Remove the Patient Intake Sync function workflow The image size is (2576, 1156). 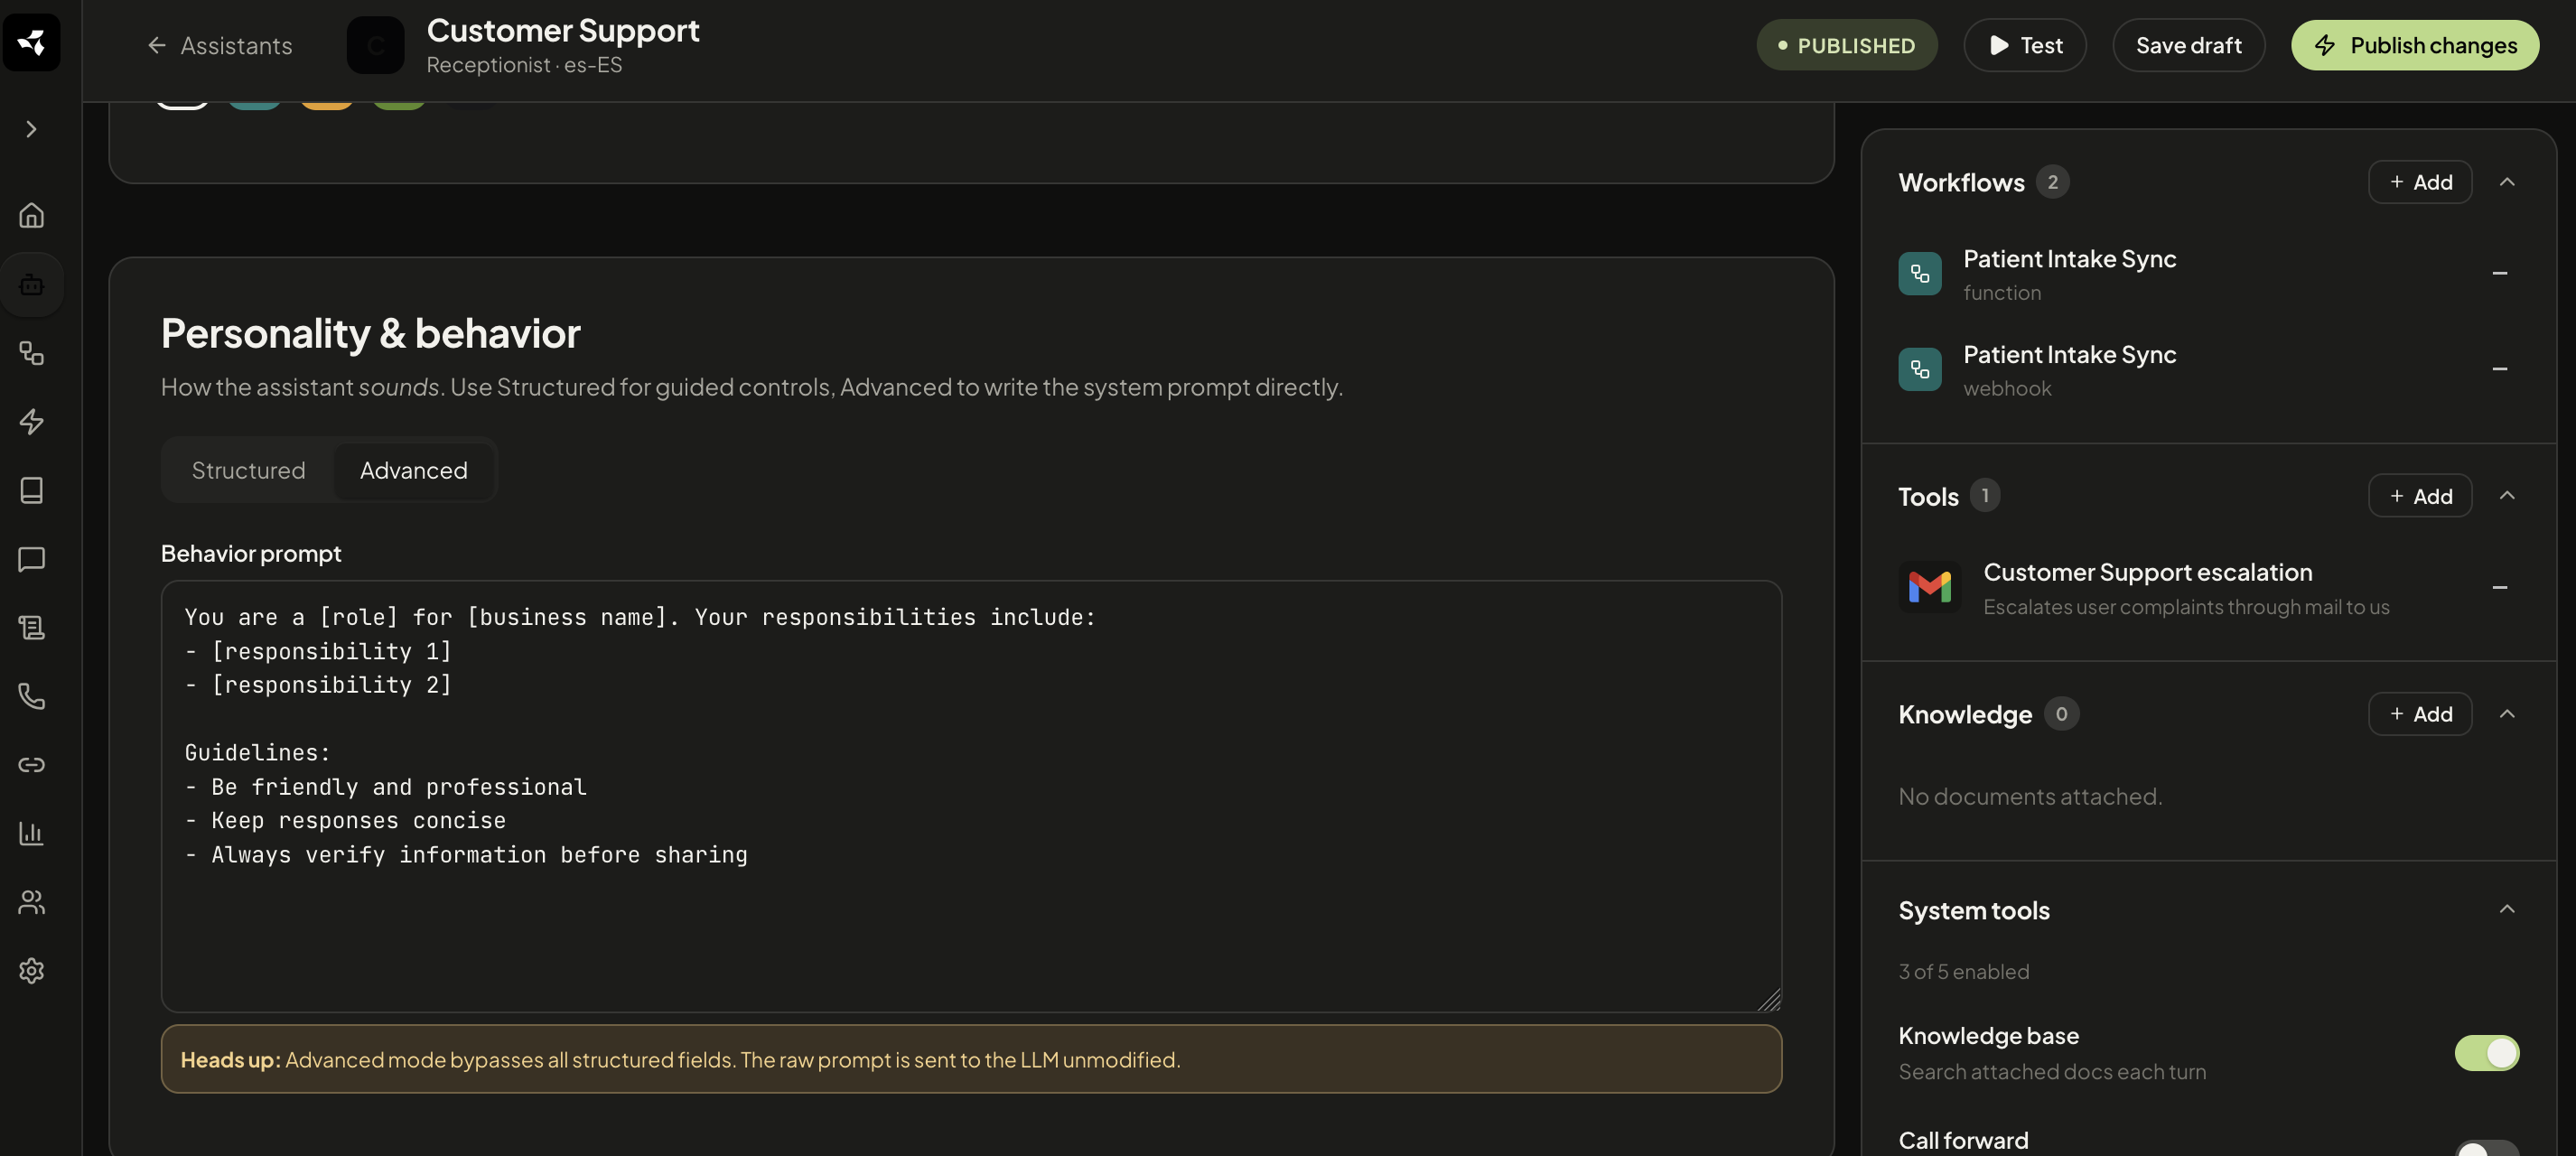[2499, 274]
